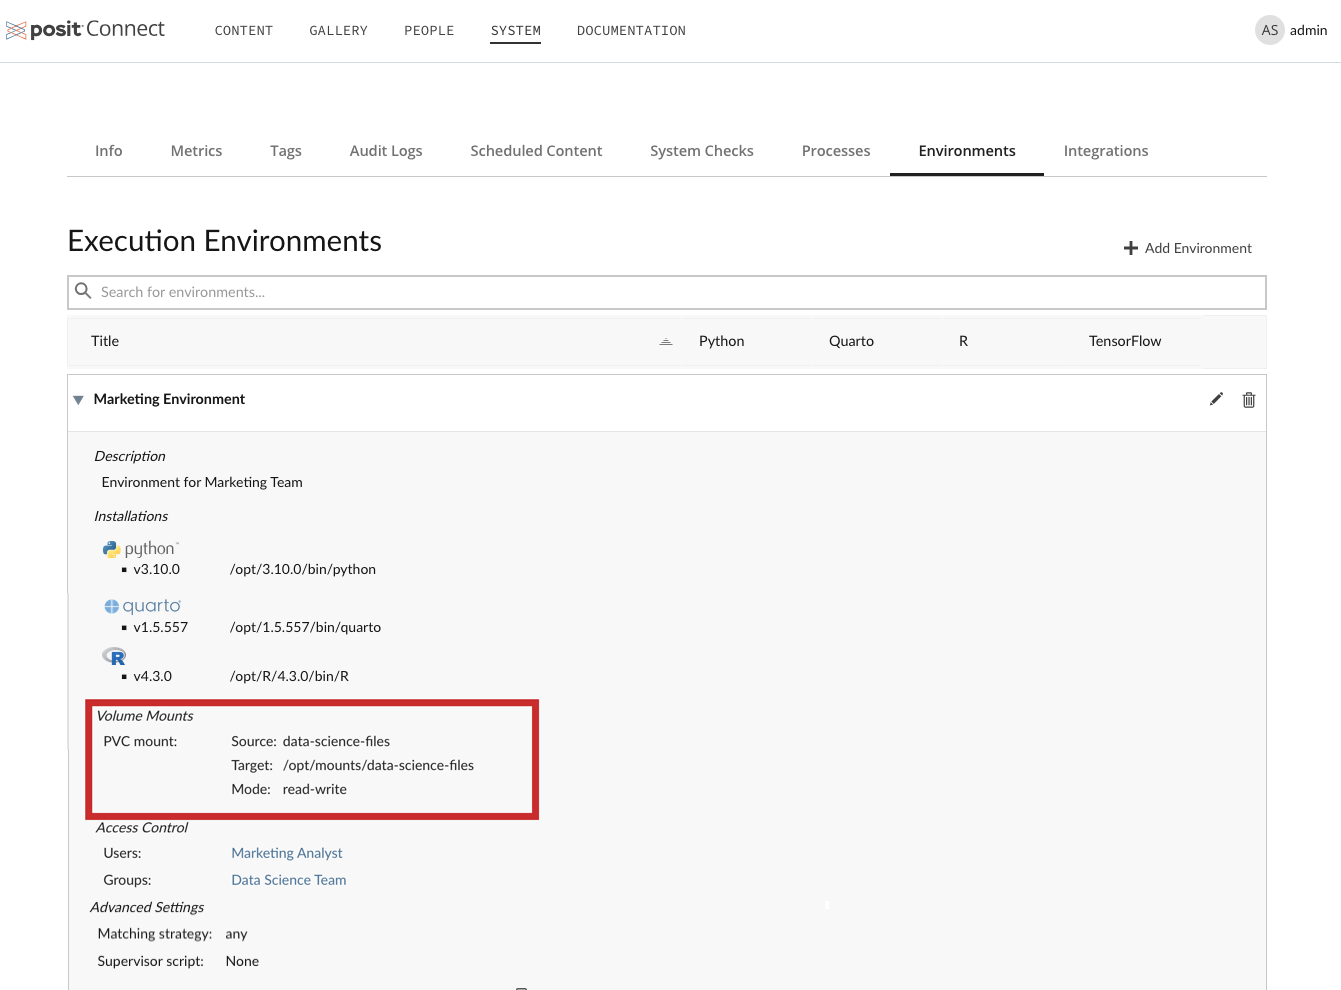This screenshot has height=990, width=1341.
Task: Click the R path /opt/R/4.3.0/bin/R
Action: 289,676
